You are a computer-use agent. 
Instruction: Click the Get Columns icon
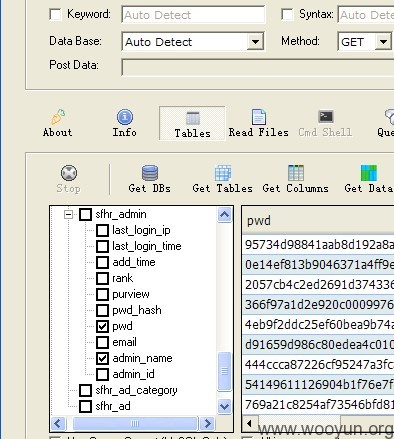click(296, 173)
